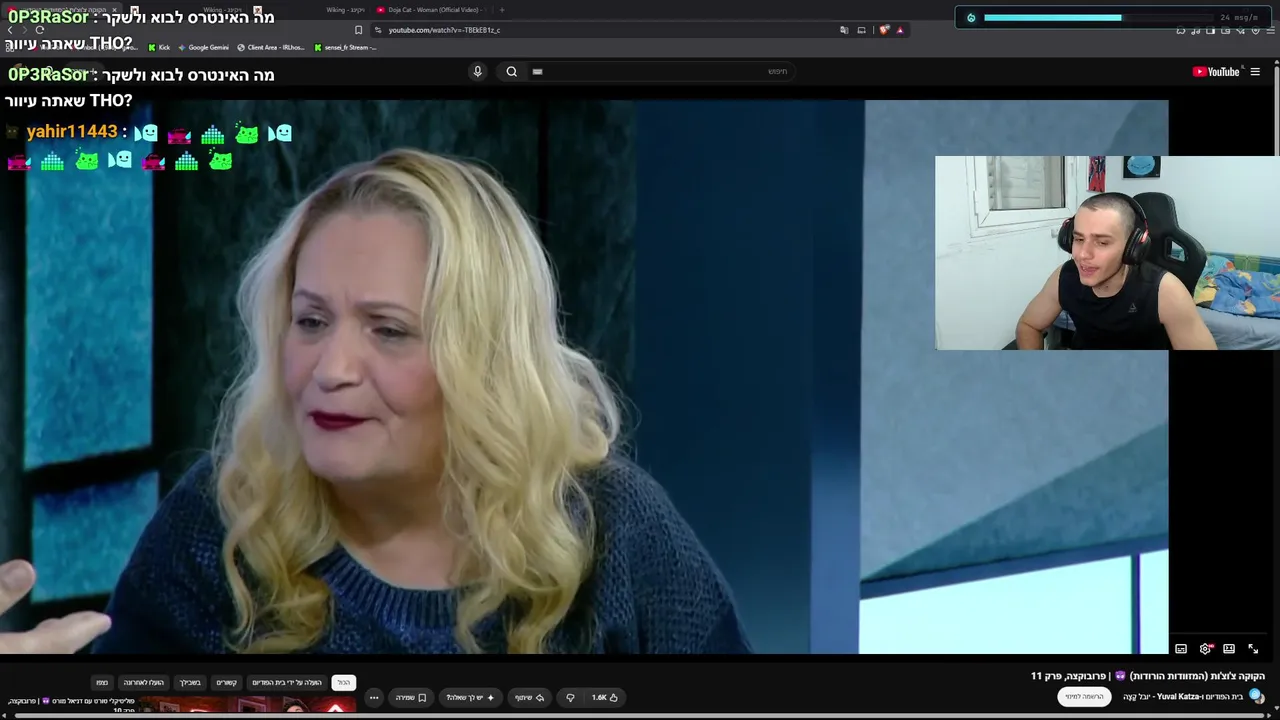This screenshot has width=1280, height=720.
Task: Subscribe to the Yuval Katza channel
Action: (1084, 696)
